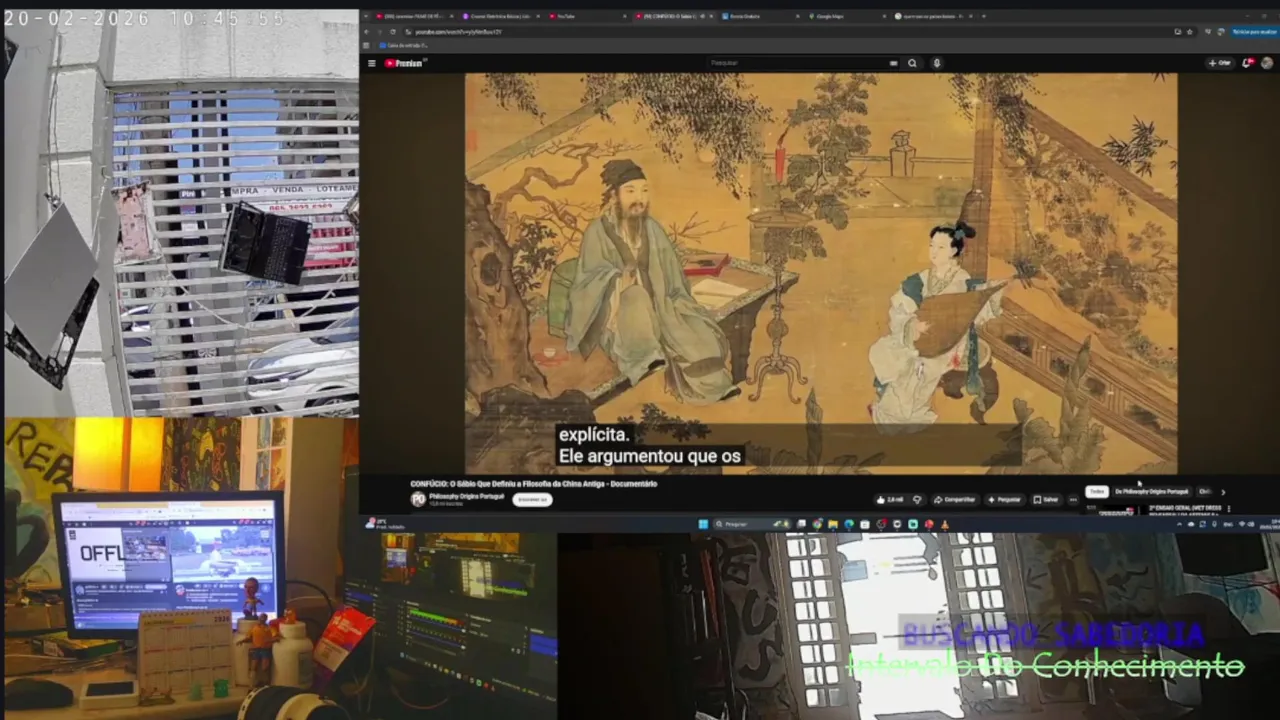Viewport: 1280px width, 720px height.
Task: Go back with the browser back arrow
Action: pyautogui.click(x=366, y=32)
